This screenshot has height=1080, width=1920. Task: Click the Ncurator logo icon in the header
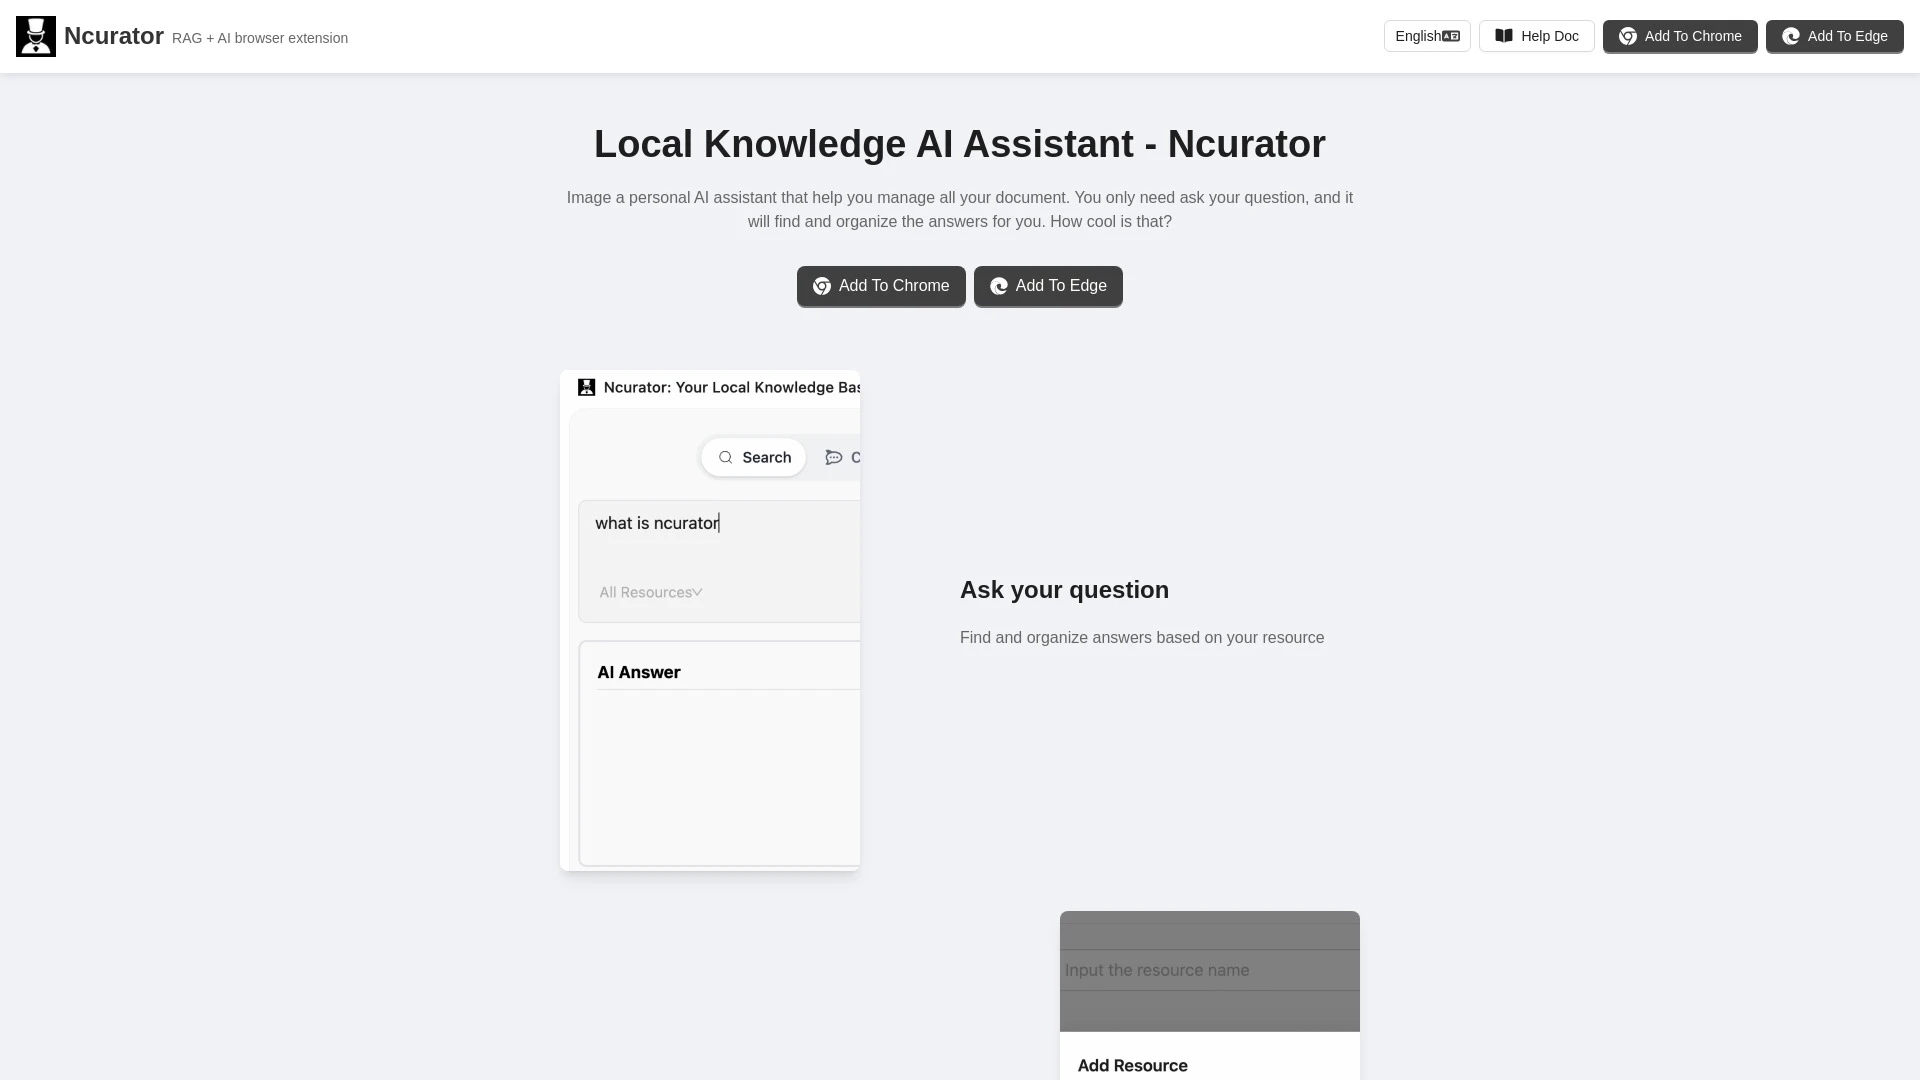pos(35,36)
